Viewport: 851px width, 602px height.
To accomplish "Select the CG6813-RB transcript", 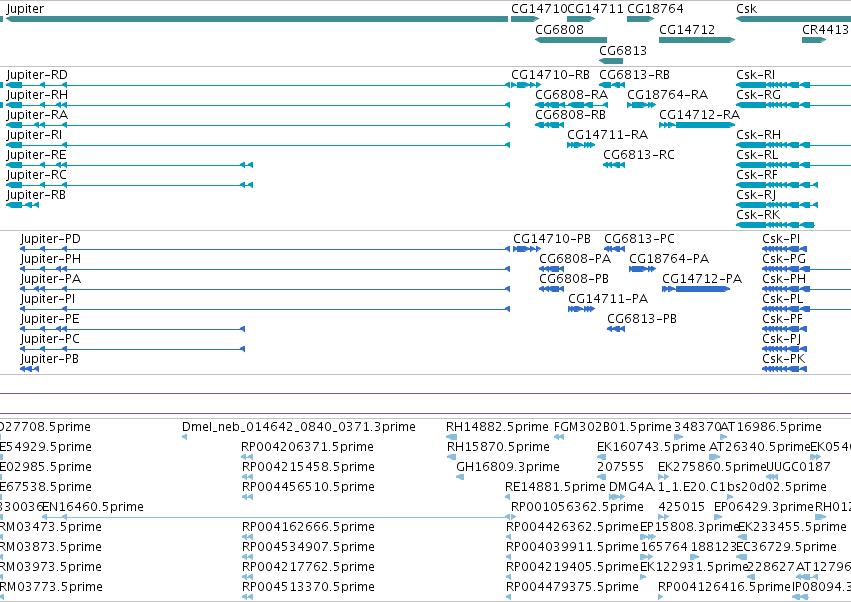I will (x=634, y=74).
